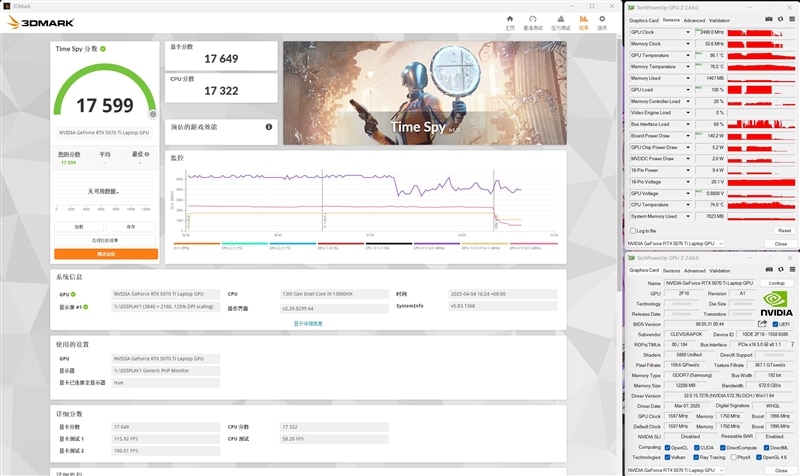Viewport: 800px width, 476px height.
Task: Expand the GPU Clock sensor dropdown arrow
Action: pos(688,32)
